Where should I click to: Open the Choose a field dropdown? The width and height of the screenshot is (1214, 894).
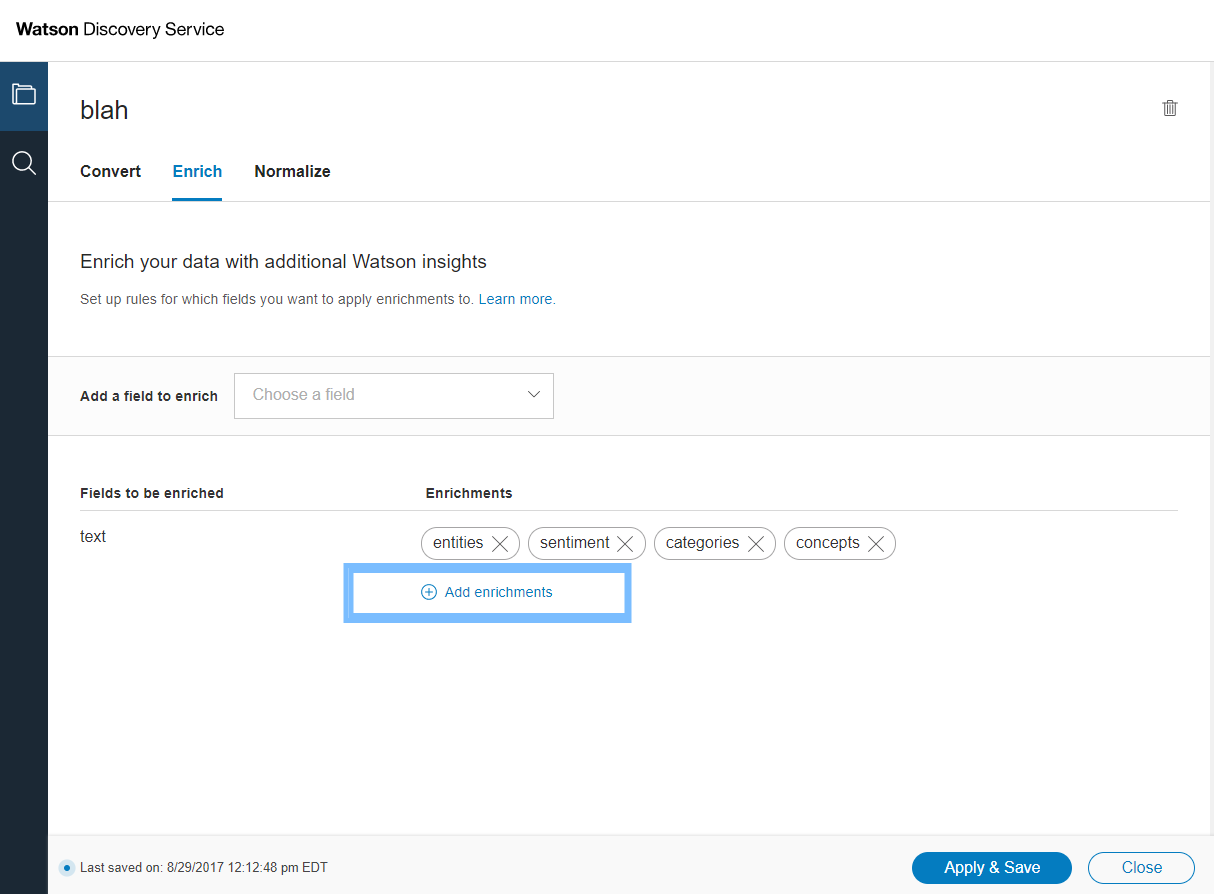[x=394, y=395]
